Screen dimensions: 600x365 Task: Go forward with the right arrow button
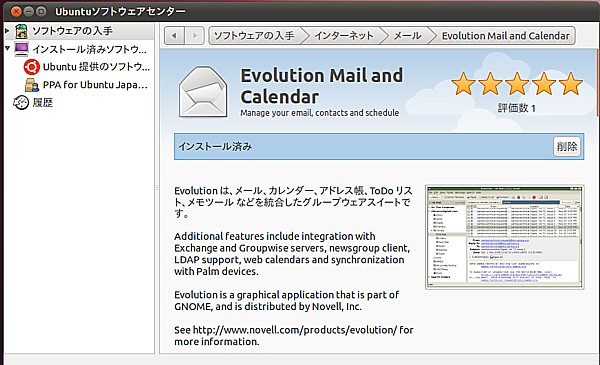(194, 36)
